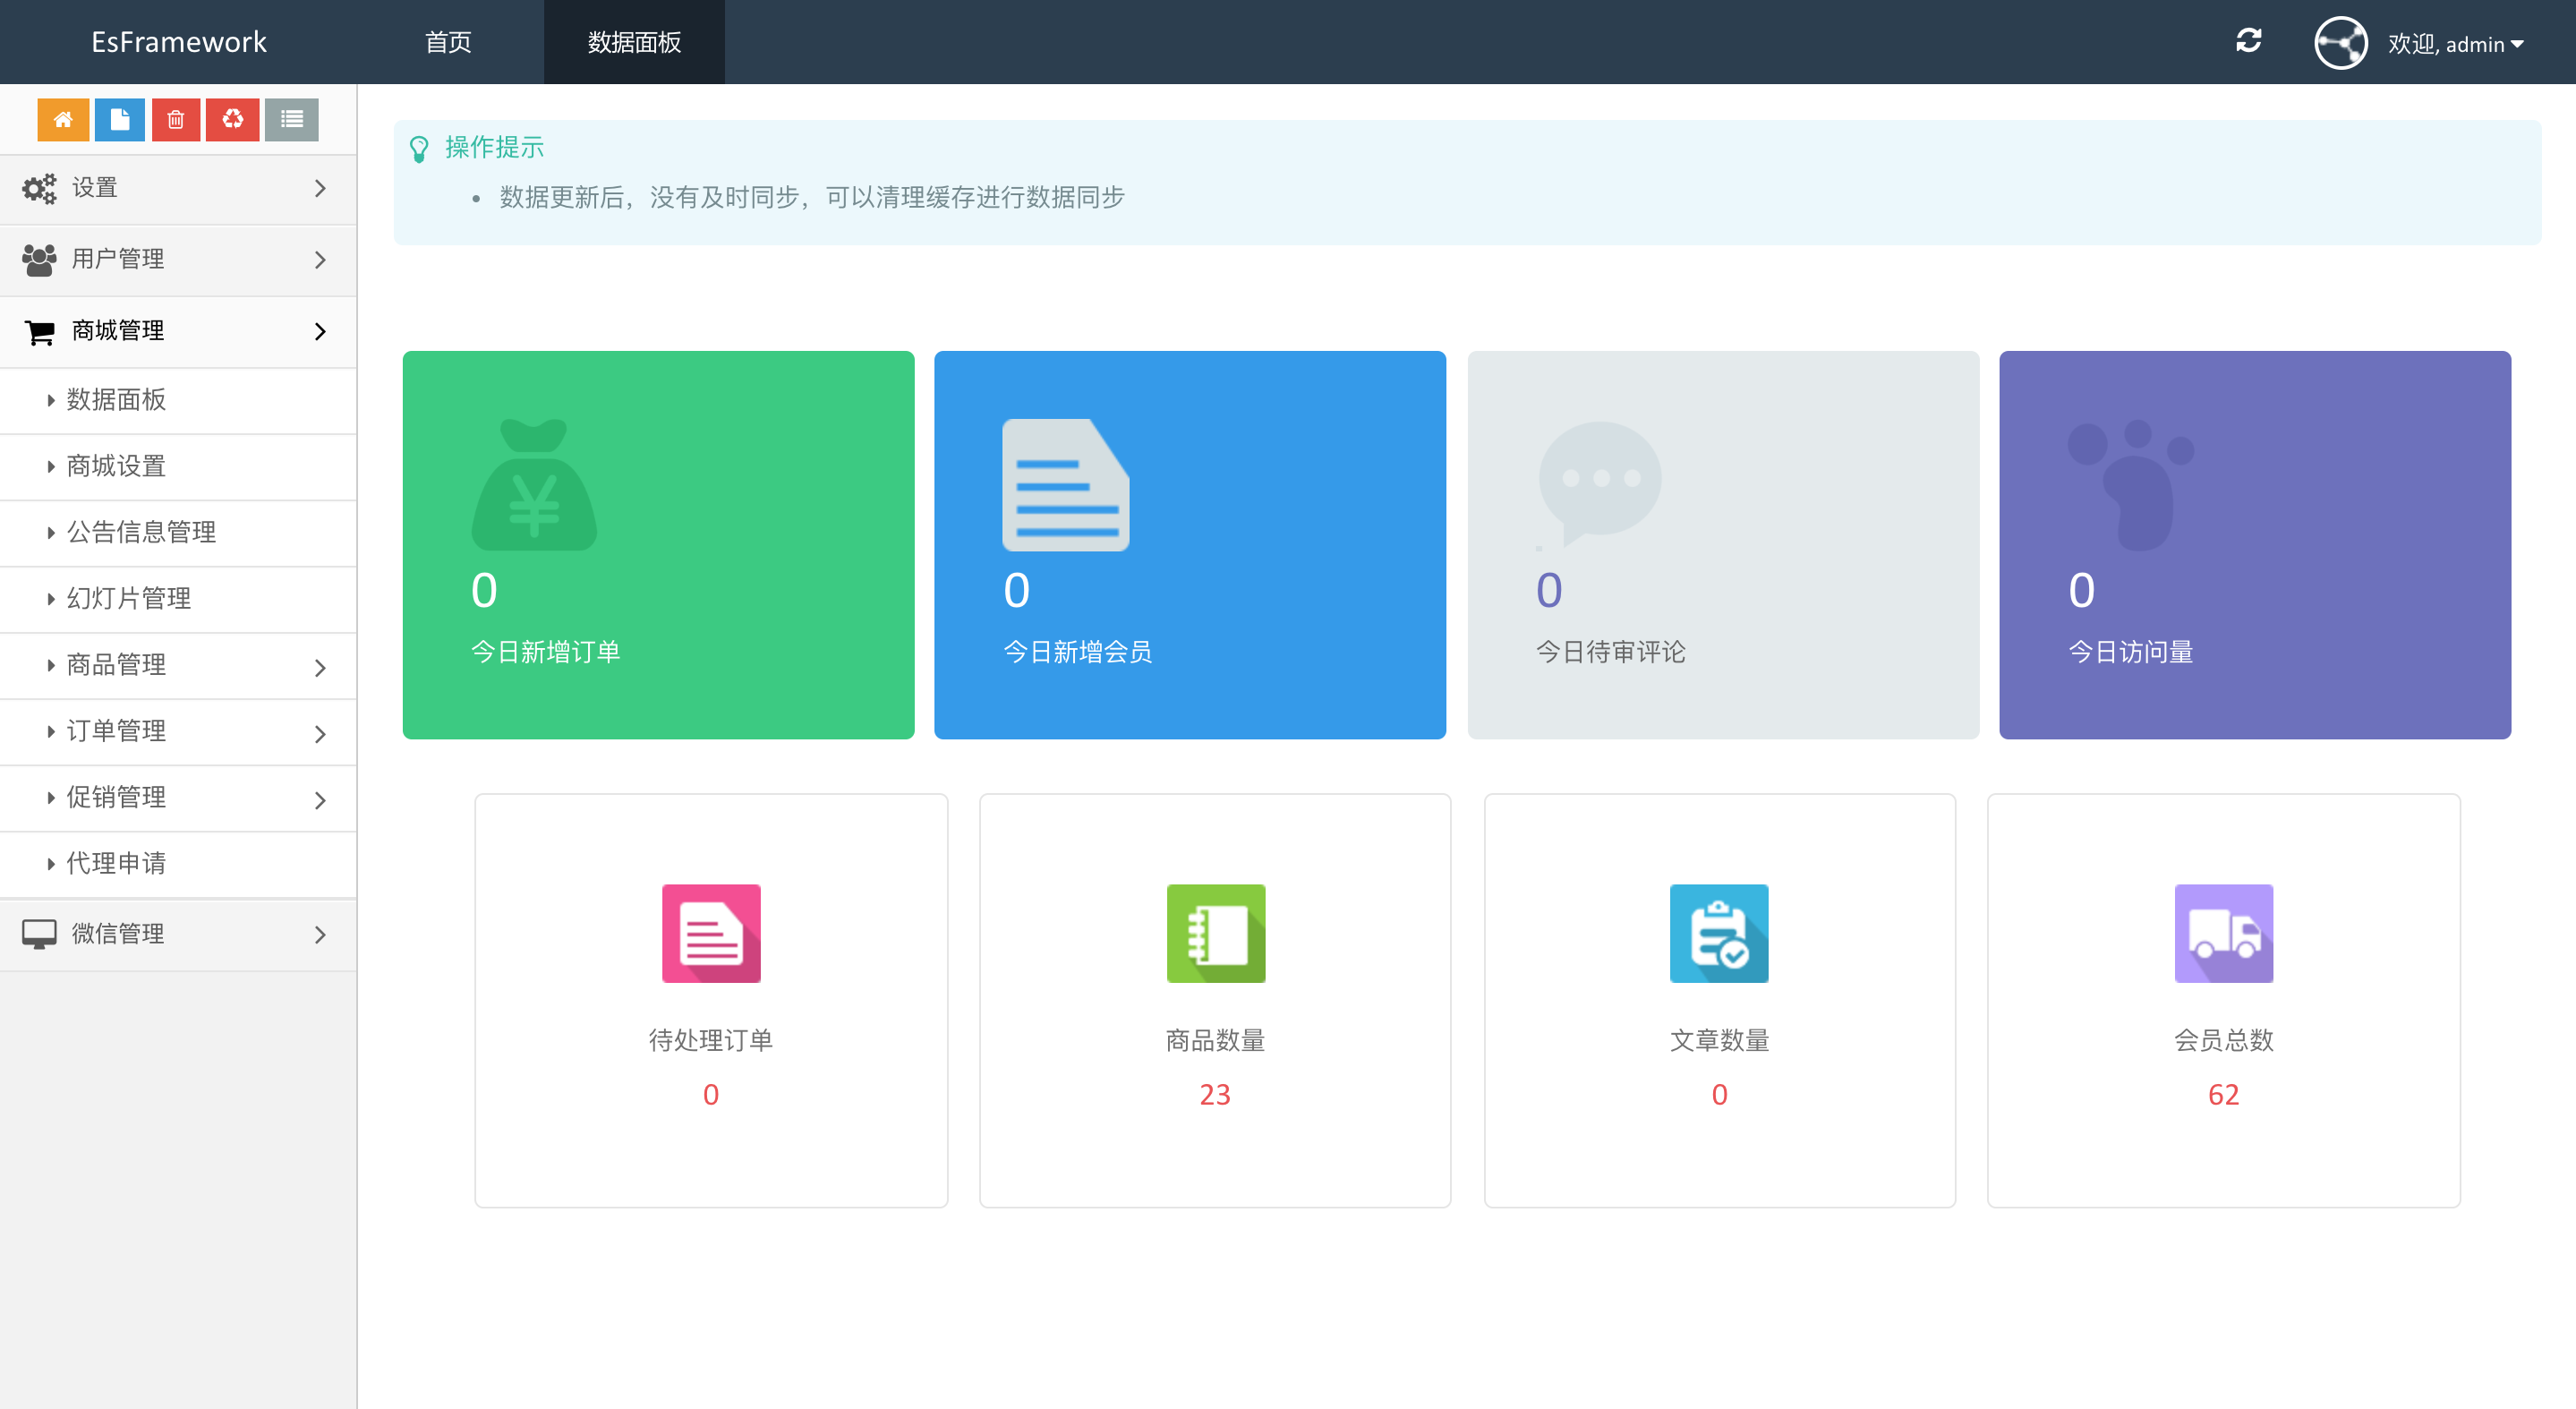Click the red recycle icon button
The height and width of the screenshot is (1409, 2576).
(x=232, y=120)
